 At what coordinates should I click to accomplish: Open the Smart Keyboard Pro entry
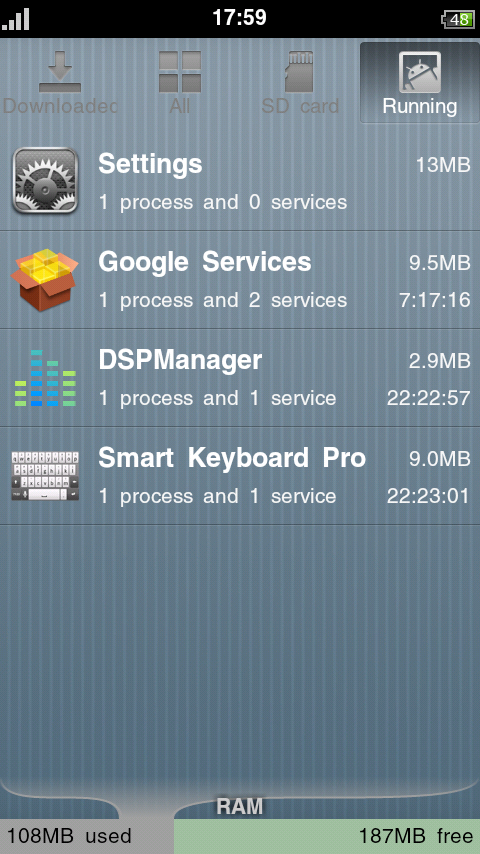240,476
